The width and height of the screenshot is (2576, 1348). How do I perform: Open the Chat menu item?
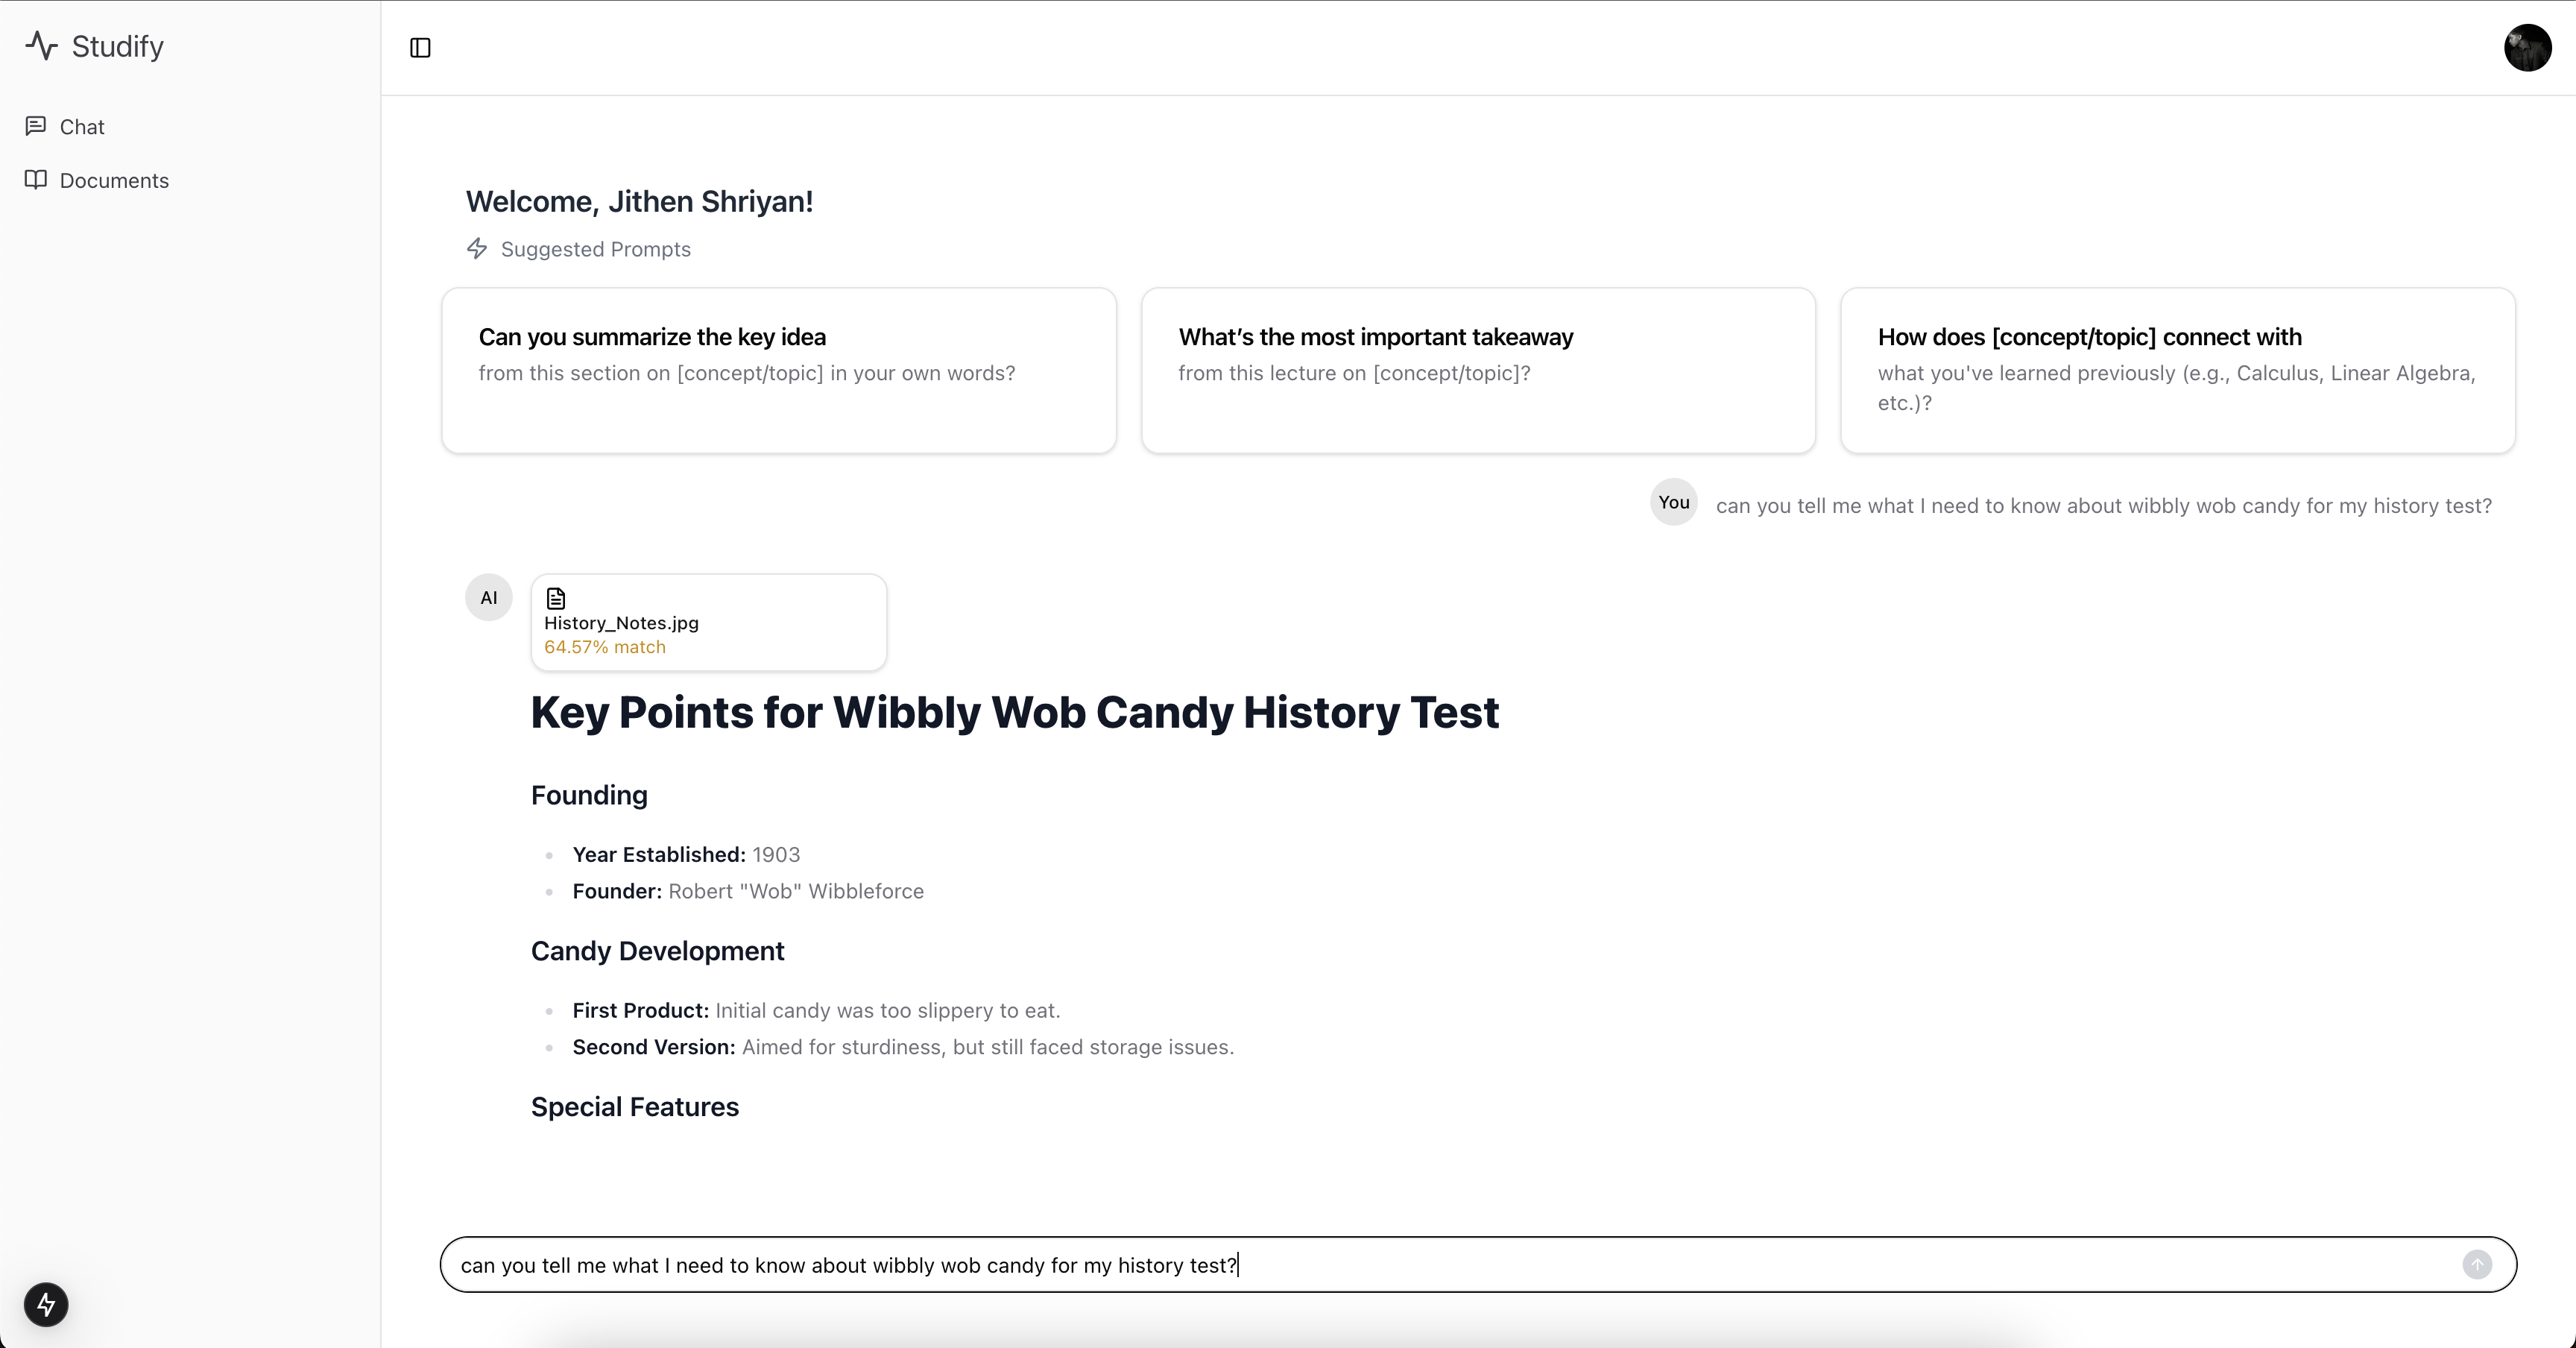[x=82, y=127]
